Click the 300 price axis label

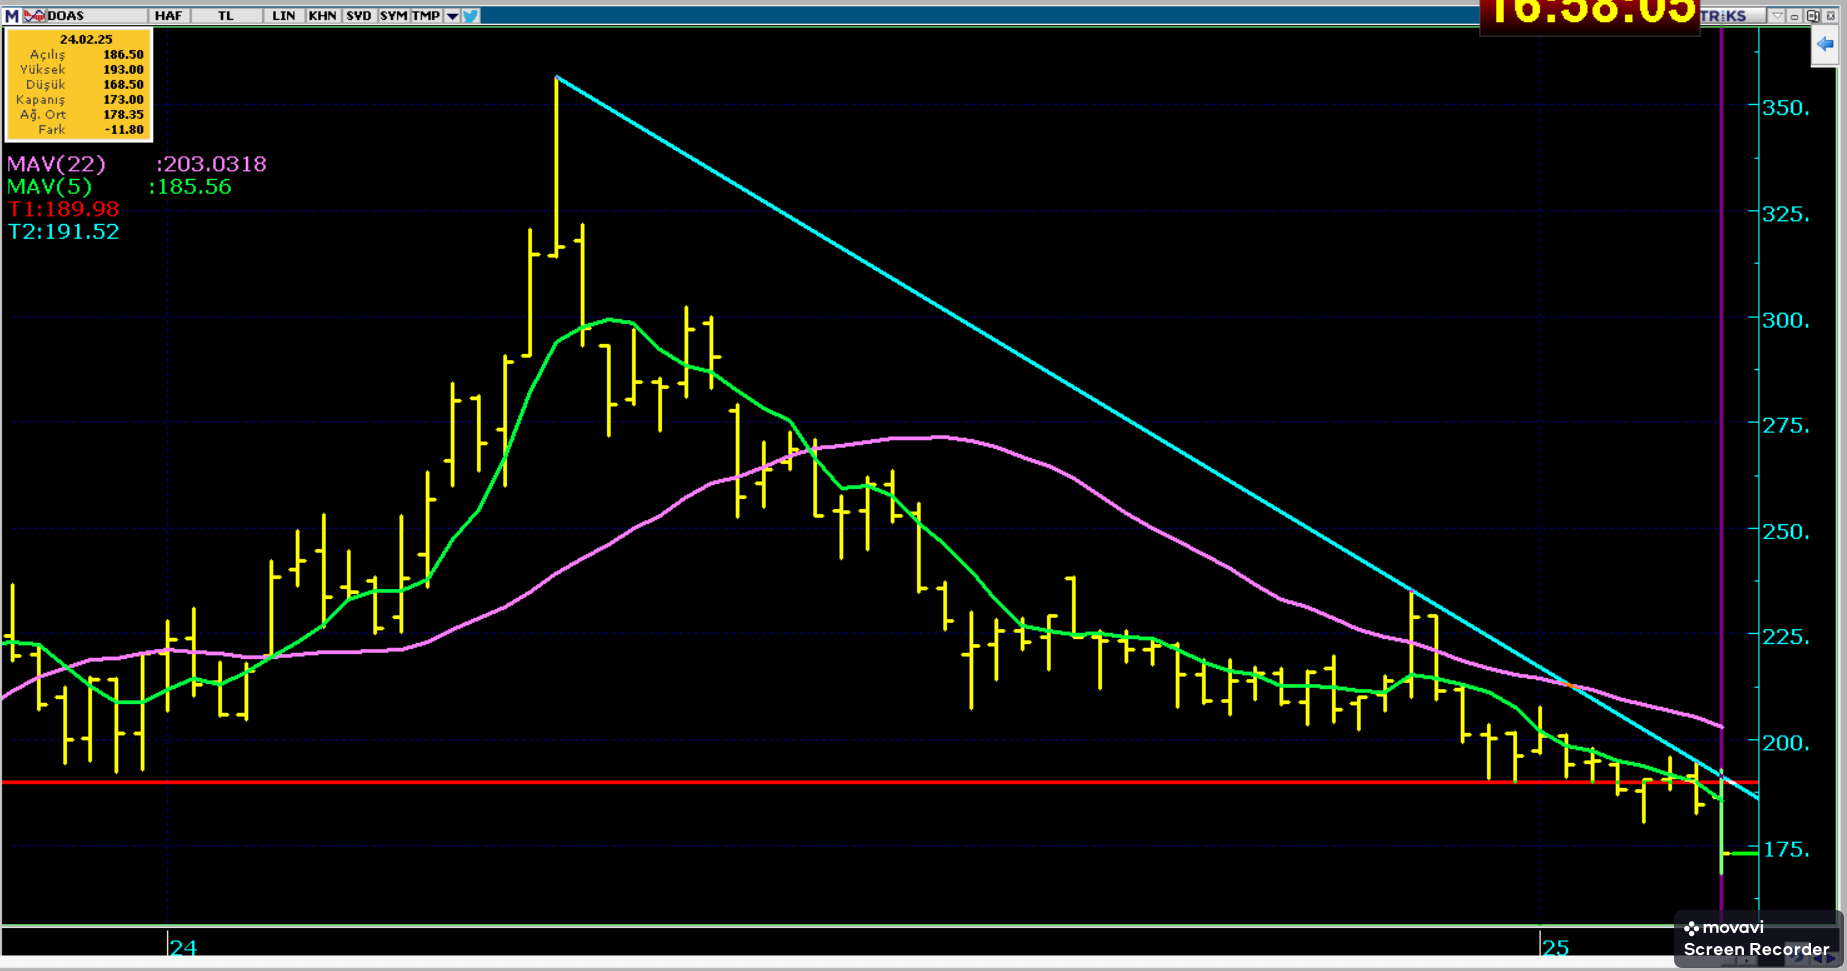1785,320
